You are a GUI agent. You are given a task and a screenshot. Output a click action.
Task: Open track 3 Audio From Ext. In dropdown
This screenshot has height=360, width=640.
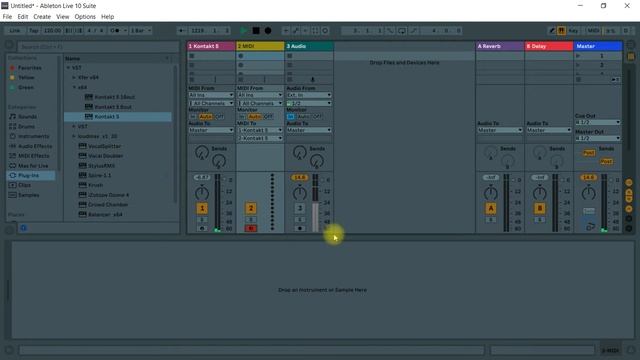(x=309, y=95)
